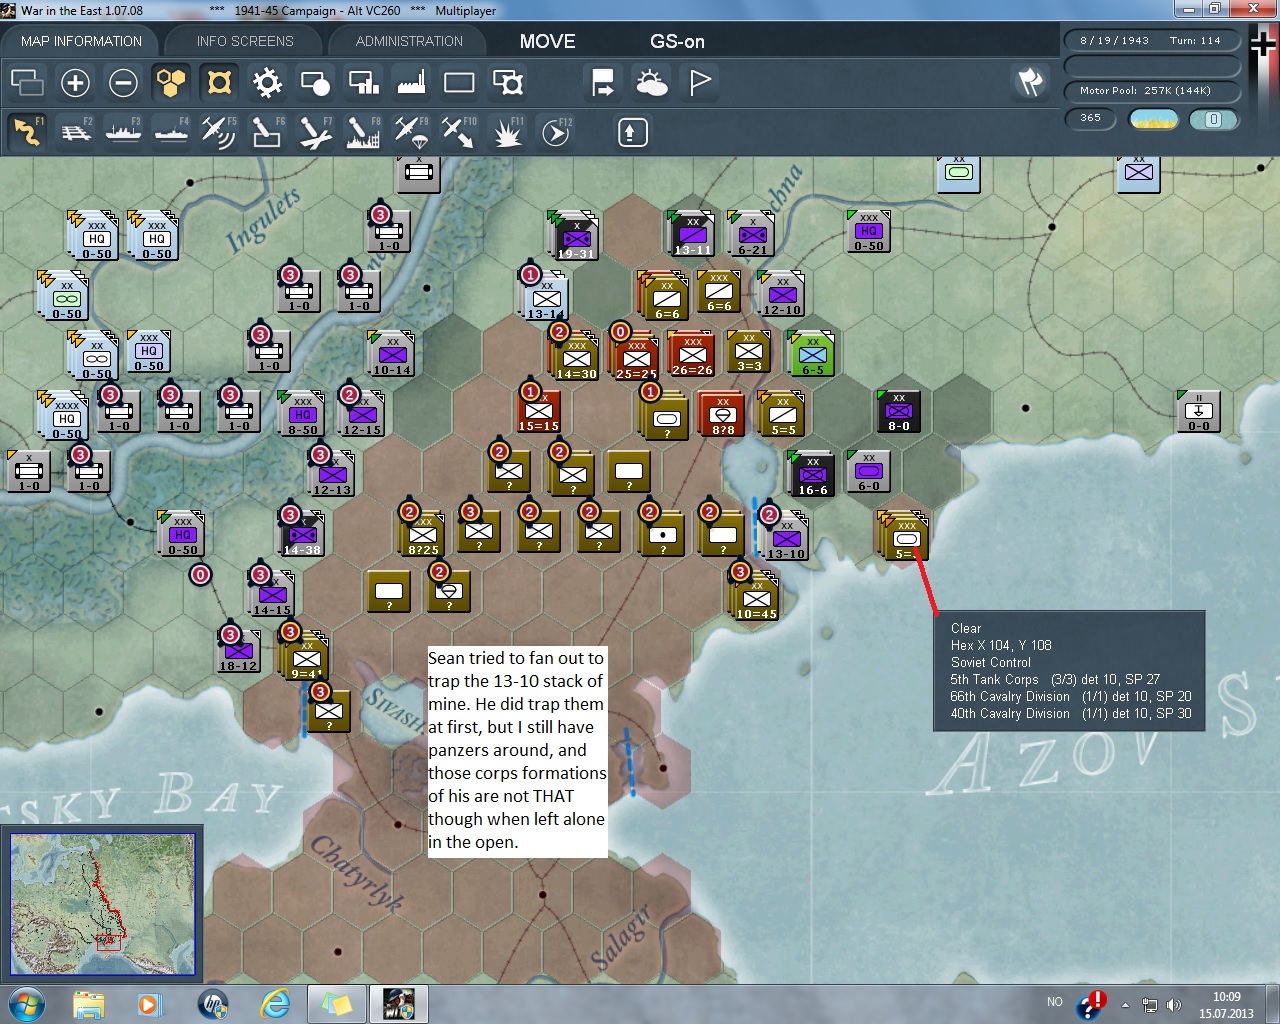The height and width of the screenshot is (1024, 1280).
Task: Select the F2 rail mode button
Action: point(75,132)
